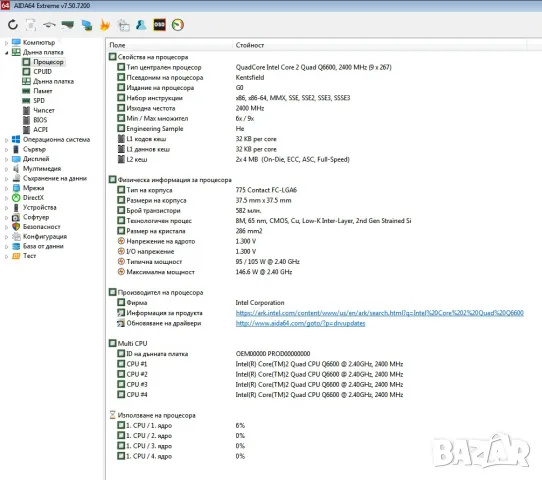The image size is (542, 480).
Task: Select the Чипсет tree item
Action: pos(44,110)
